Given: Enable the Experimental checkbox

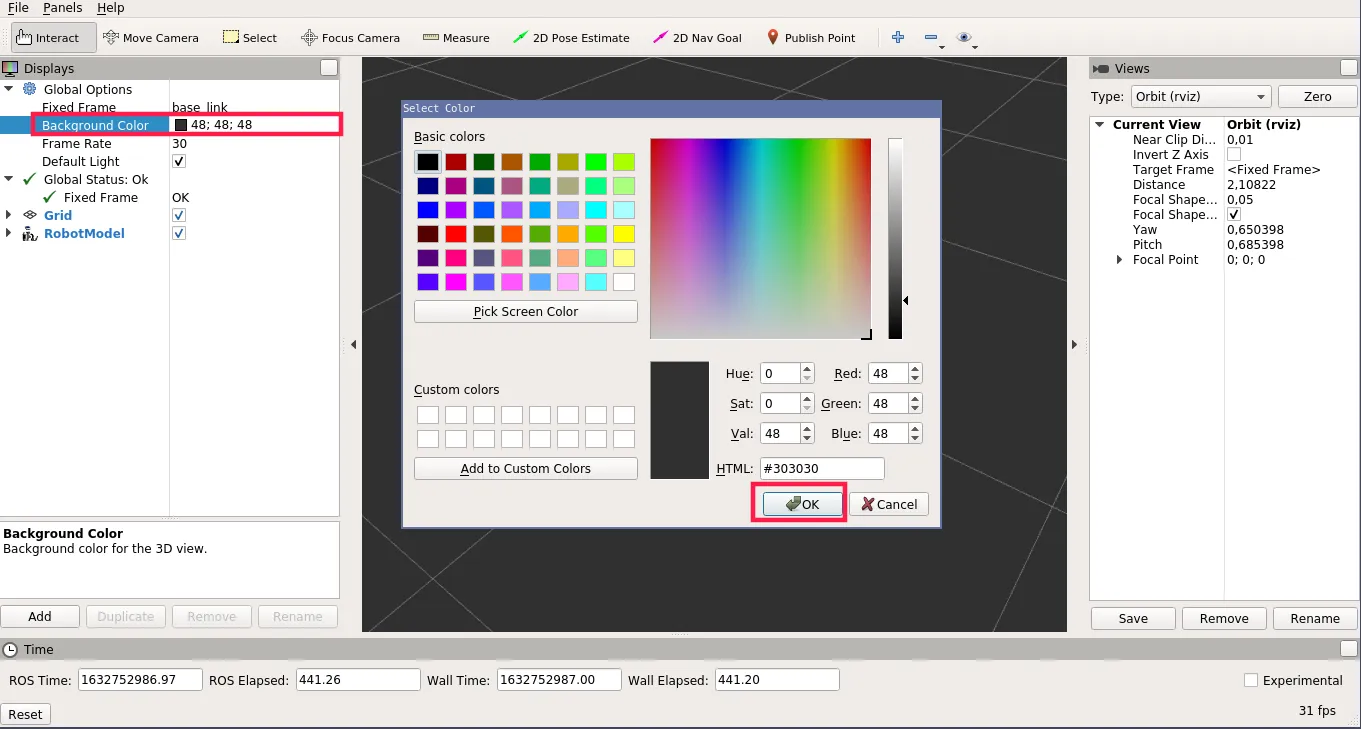Looking at the screenshot, I should tap(1251, 681).
